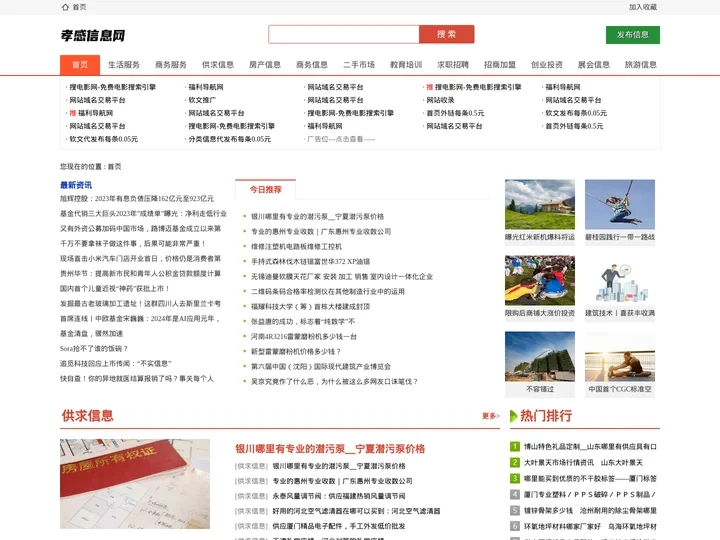Viewport: 720px width, 540px height.
Task: Open 手持式森林伐木链锯 recommendation
Action: (x=310, y=262)
